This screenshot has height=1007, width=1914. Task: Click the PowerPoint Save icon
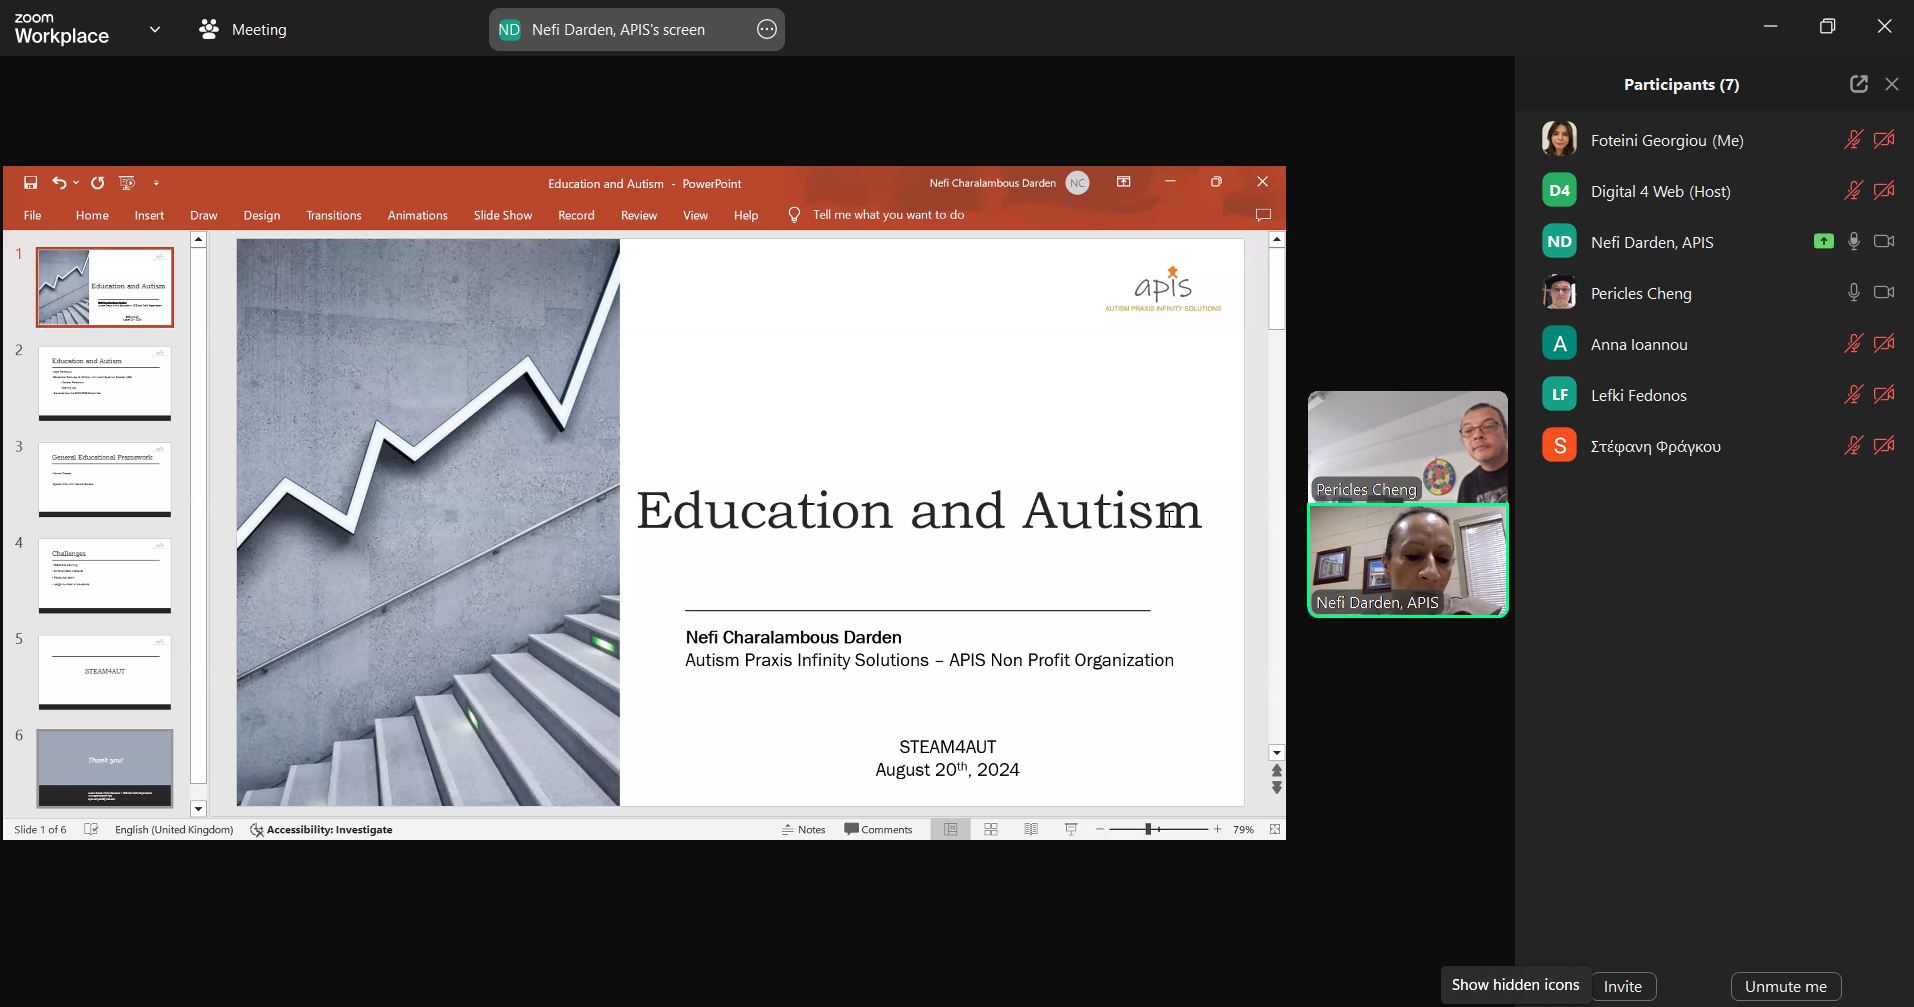(30, 183)
